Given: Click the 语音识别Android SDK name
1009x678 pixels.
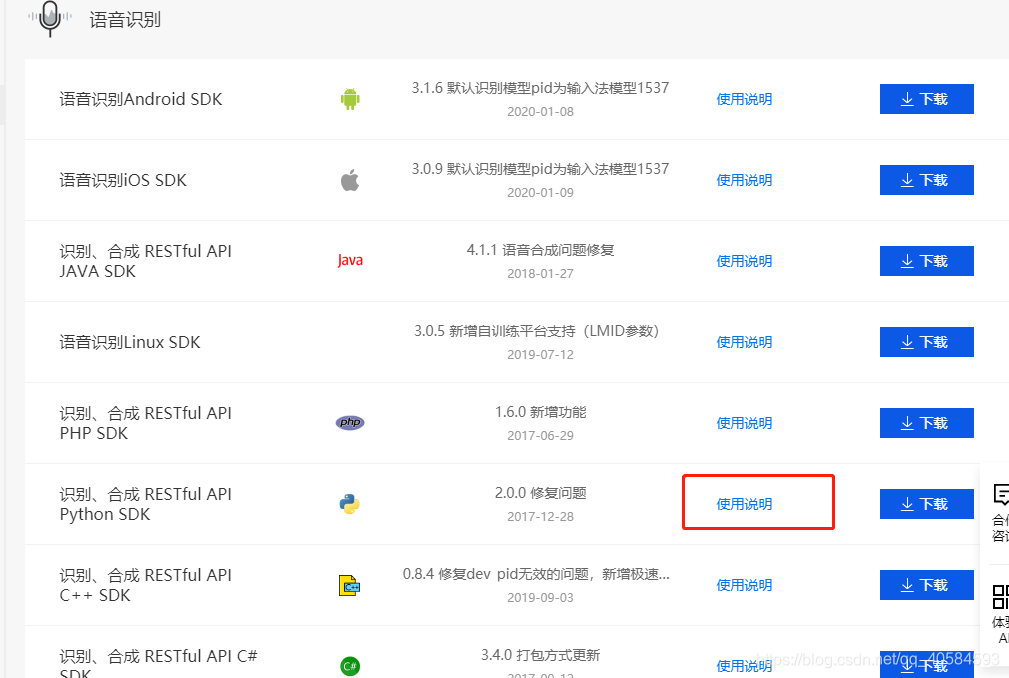Looking at the screenshot, I should pos(141,99).
